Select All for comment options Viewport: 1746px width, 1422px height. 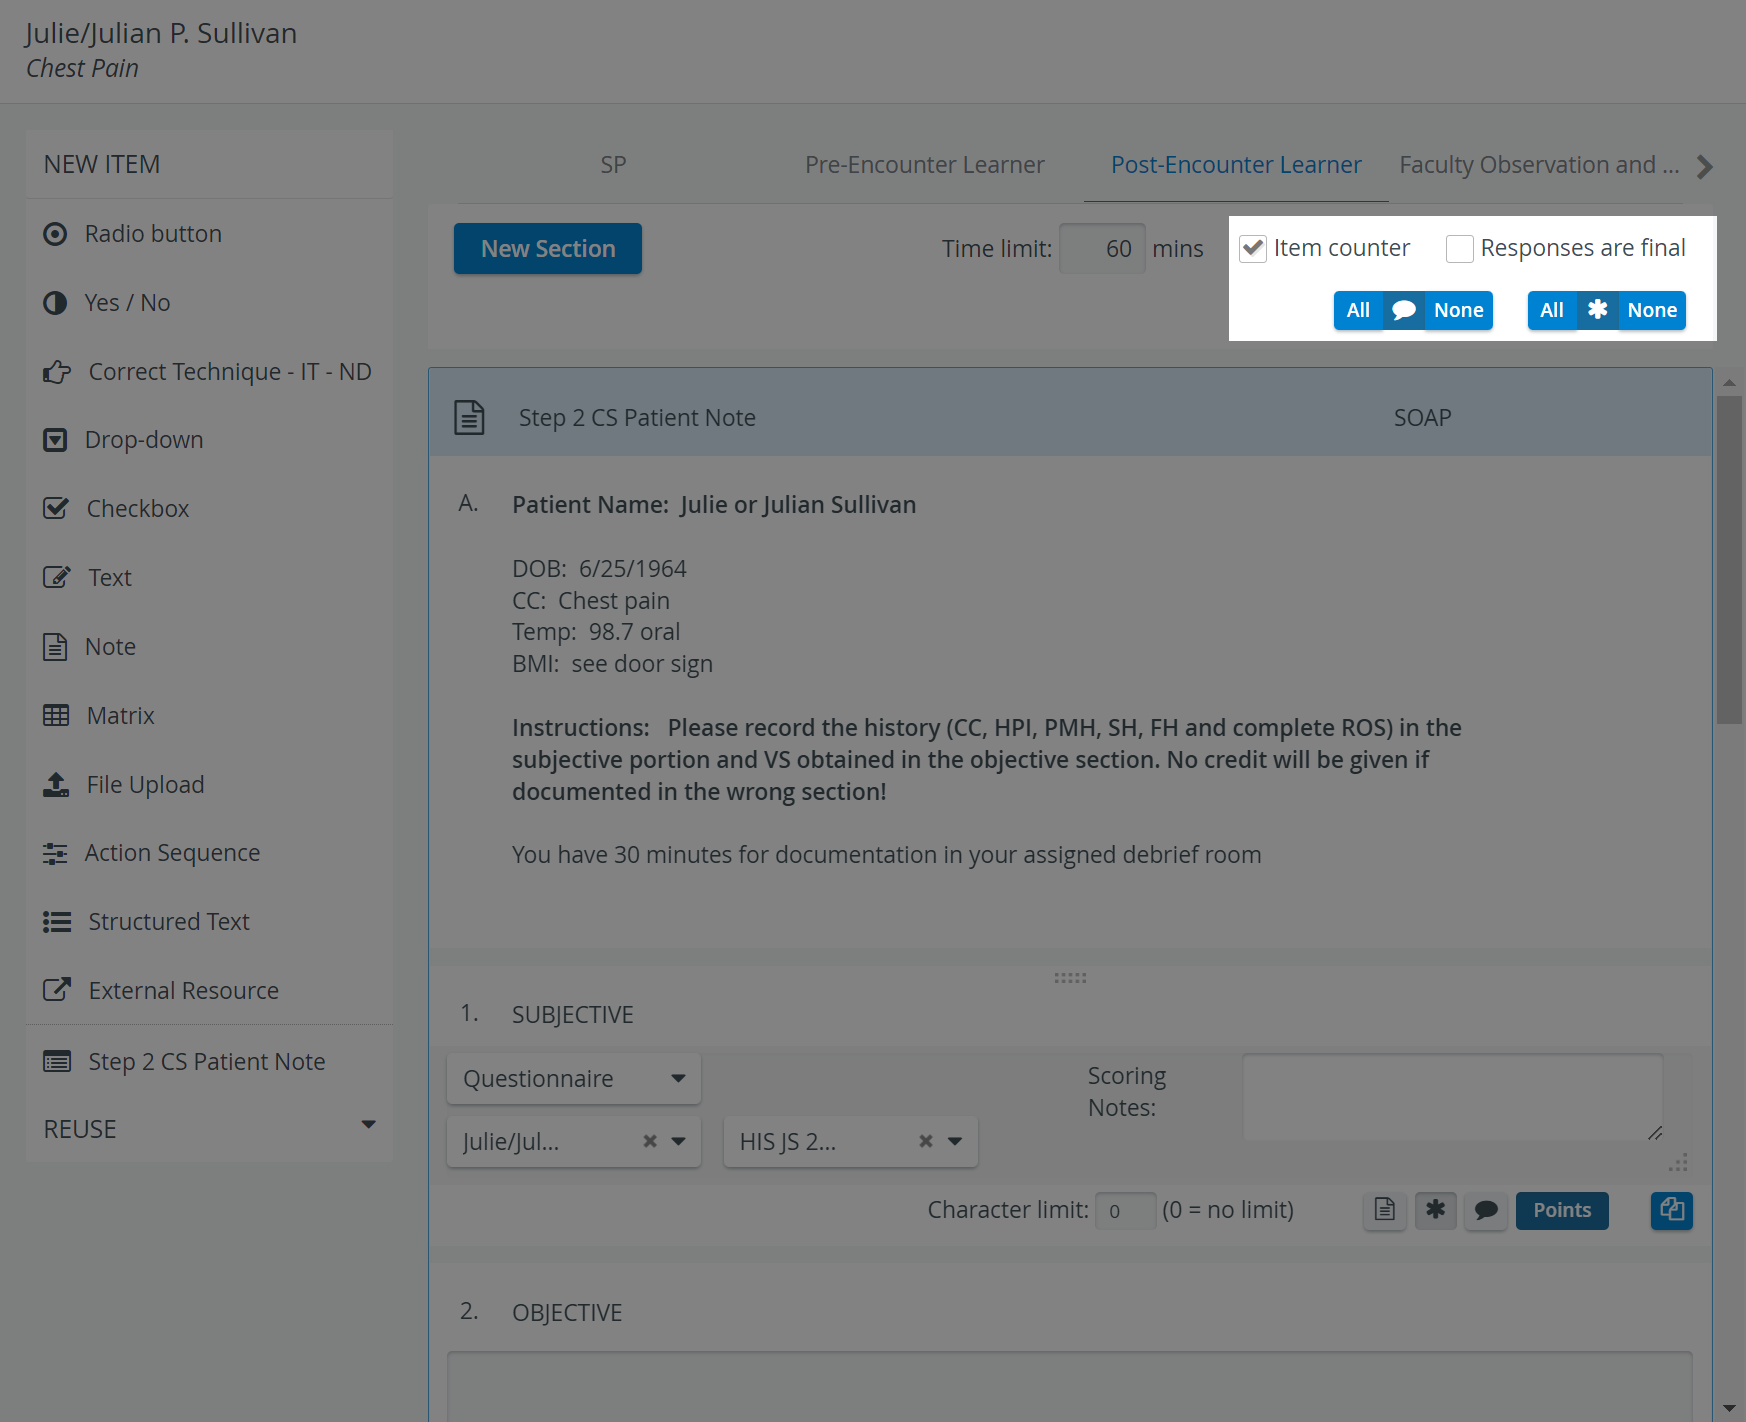1358,310
